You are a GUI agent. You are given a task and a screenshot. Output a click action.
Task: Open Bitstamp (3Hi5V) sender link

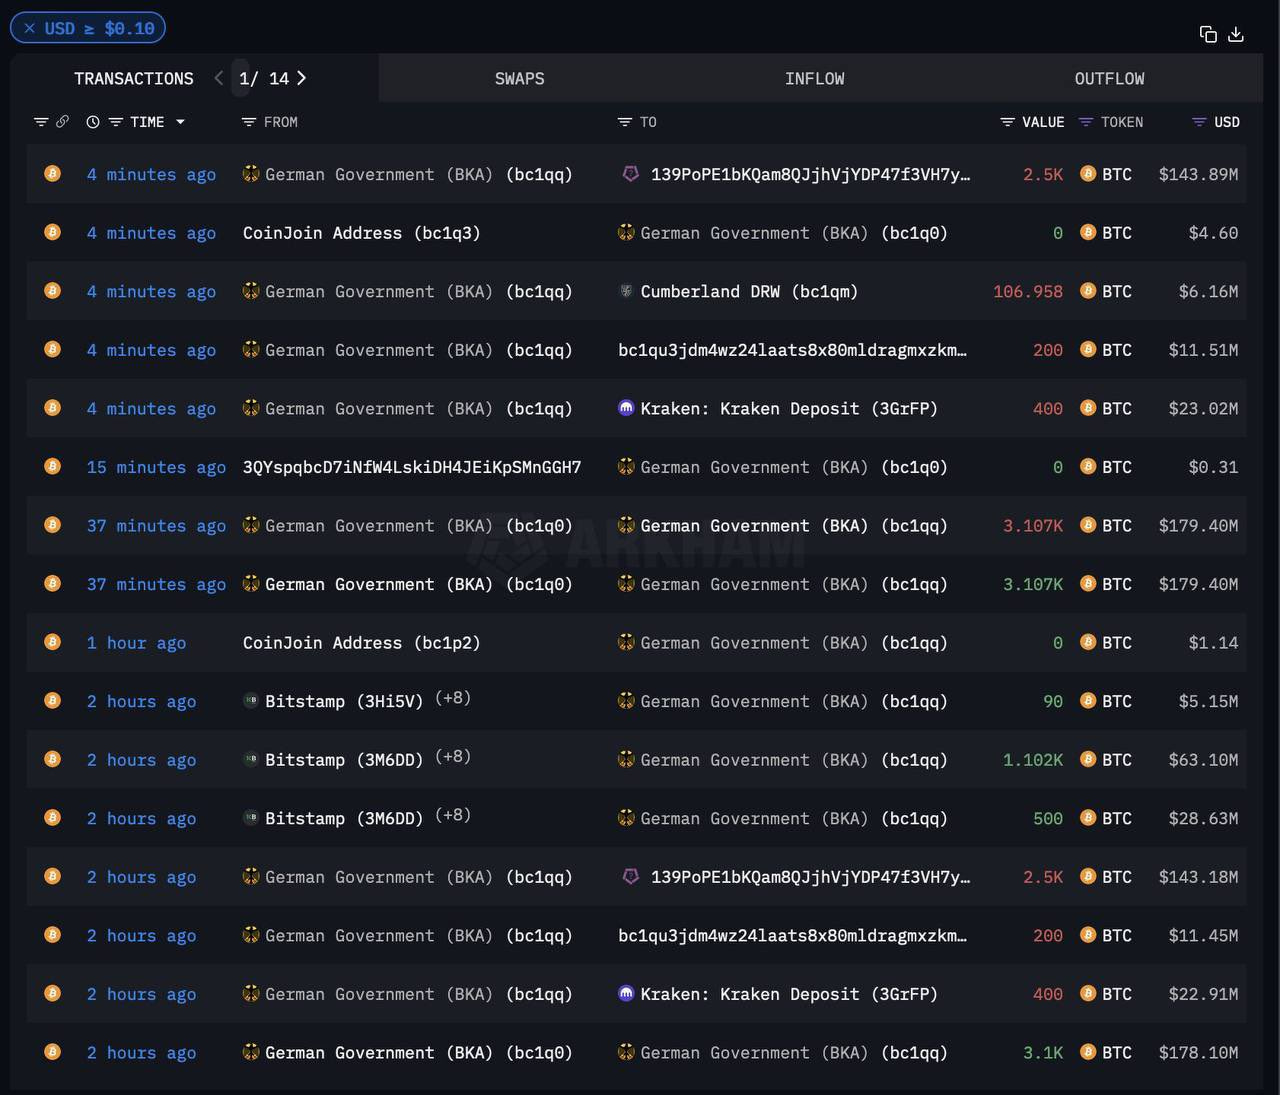coord(343,702)
